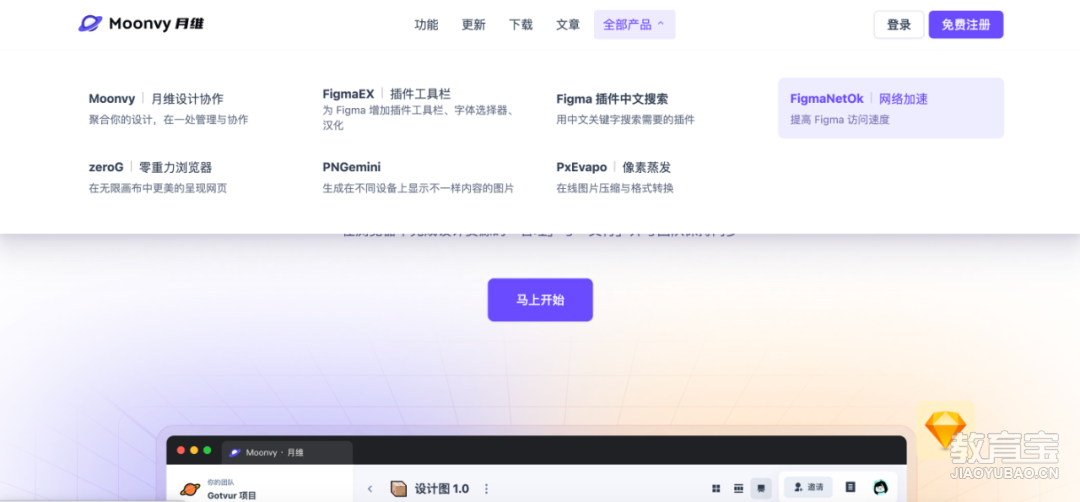Click the 马上开始 button
Screen dimensions: 1080x502
[x=540, y=300]
